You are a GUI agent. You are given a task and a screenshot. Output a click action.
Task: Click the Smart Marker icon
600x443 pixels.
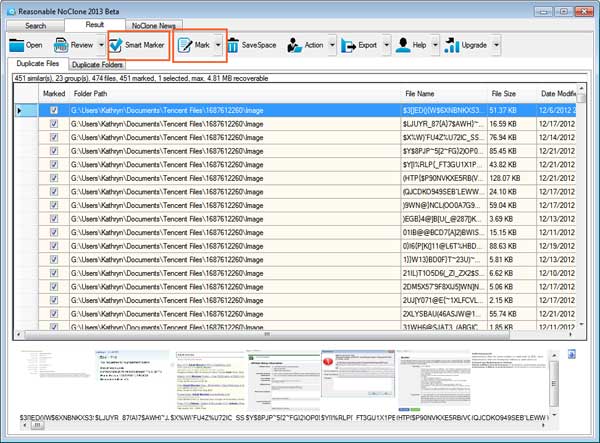[x=117, y=45]
